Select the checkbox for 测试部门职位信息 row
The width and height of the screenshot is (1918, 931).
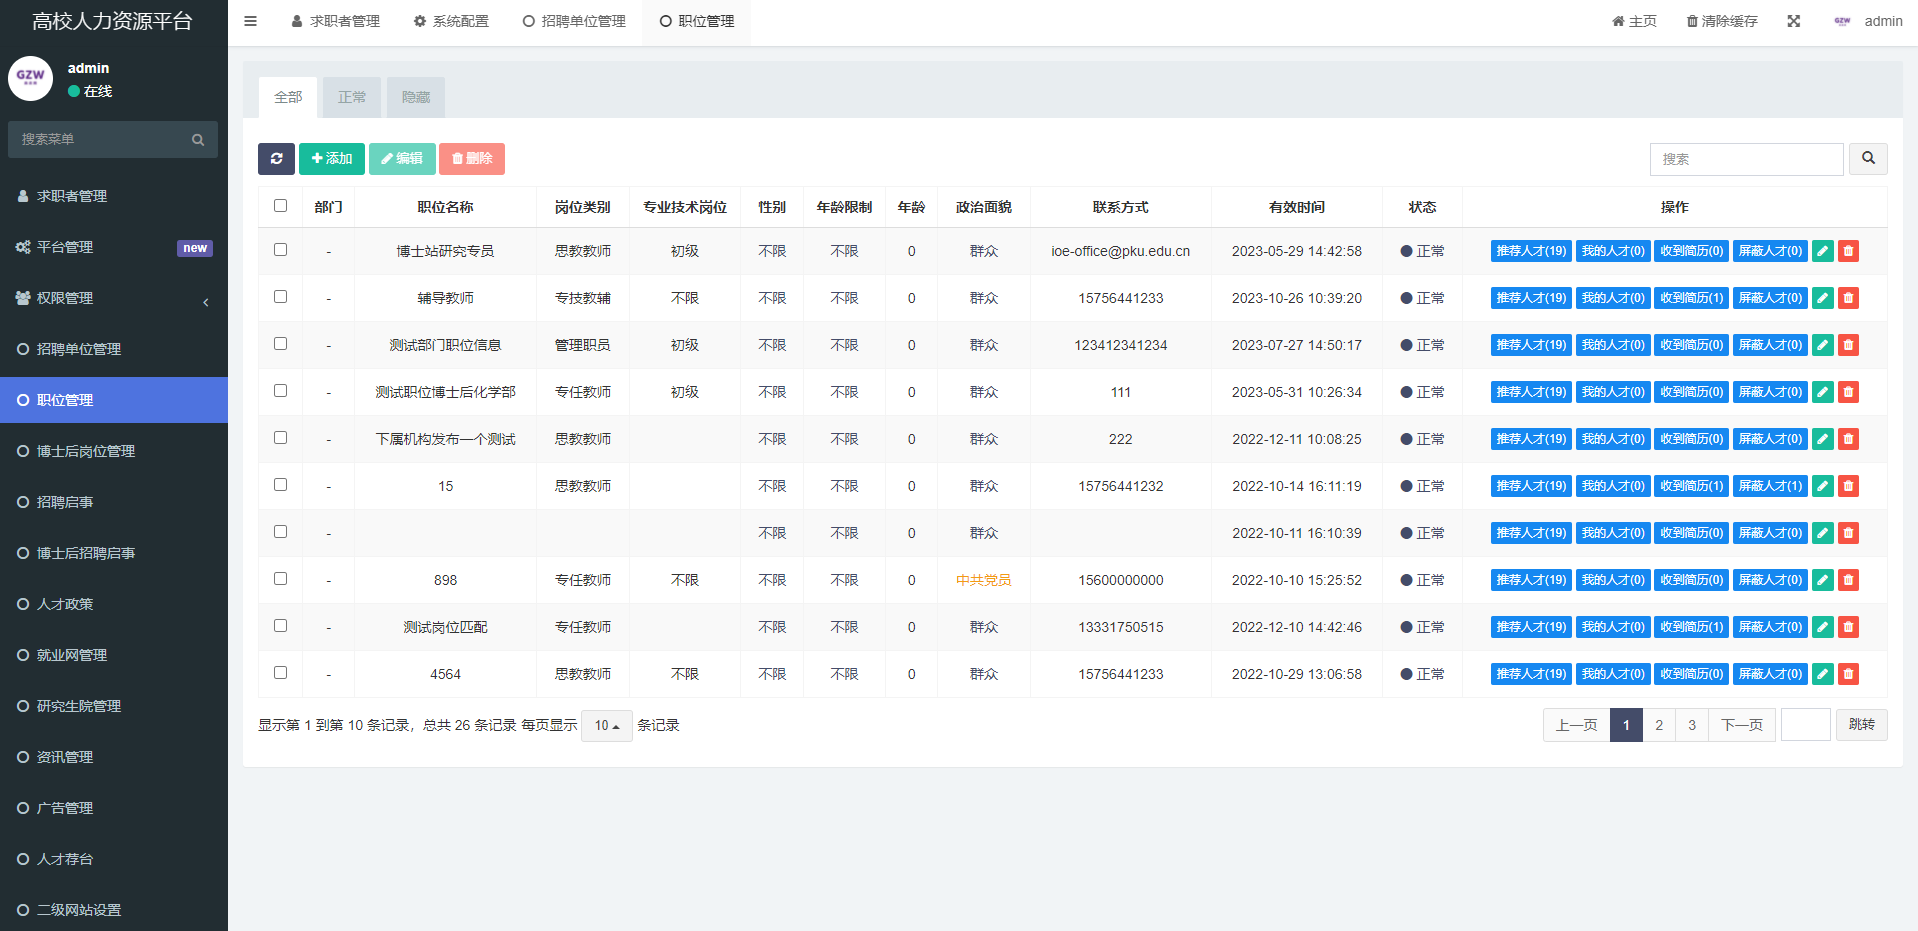pyautogui.click(x=280, y=344)
